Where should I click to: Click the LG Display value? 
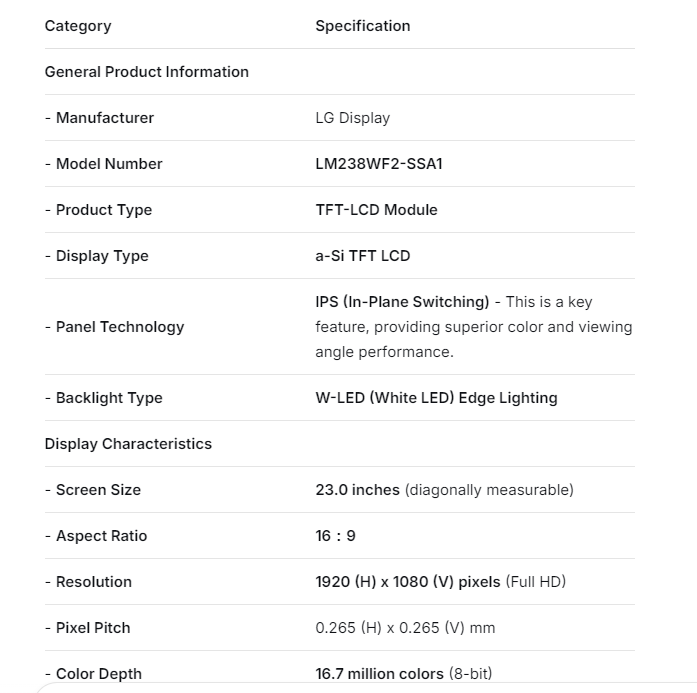pos(352,118)
